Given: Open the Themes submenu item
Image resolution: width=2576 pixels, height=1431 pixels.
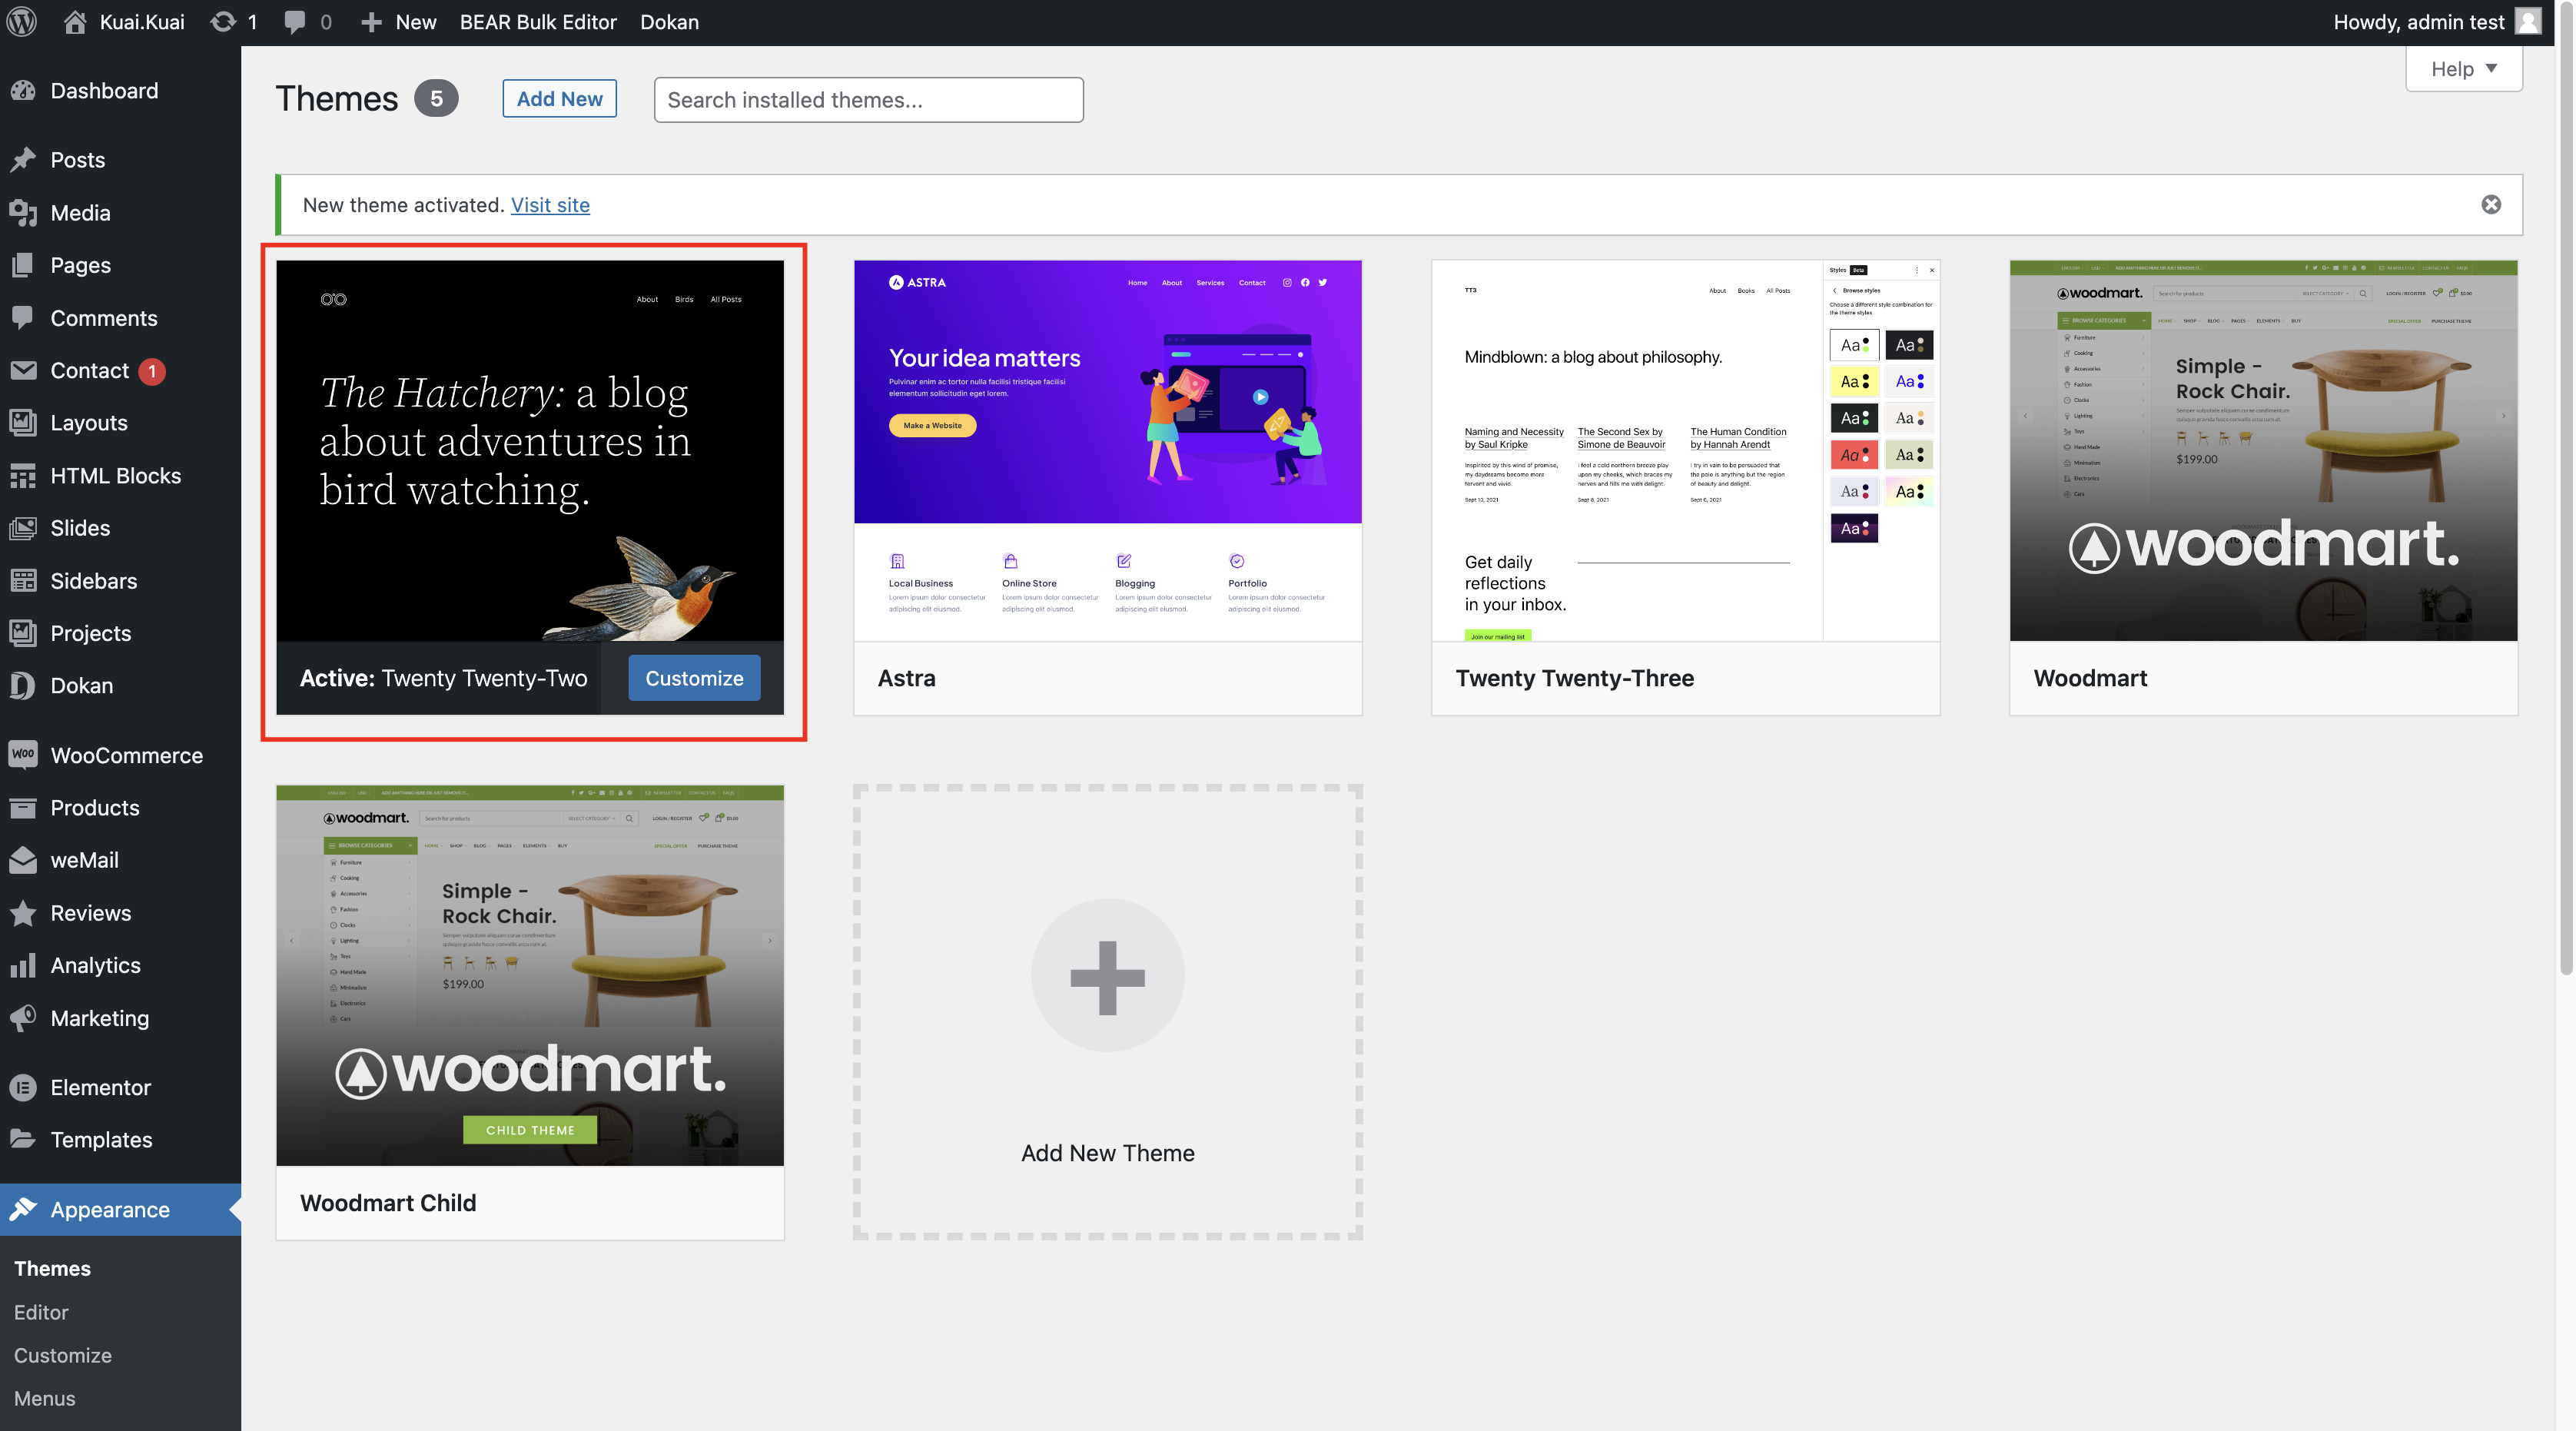Looking at the screenshot, I should pyautogui.click(x=52, y=1268).
